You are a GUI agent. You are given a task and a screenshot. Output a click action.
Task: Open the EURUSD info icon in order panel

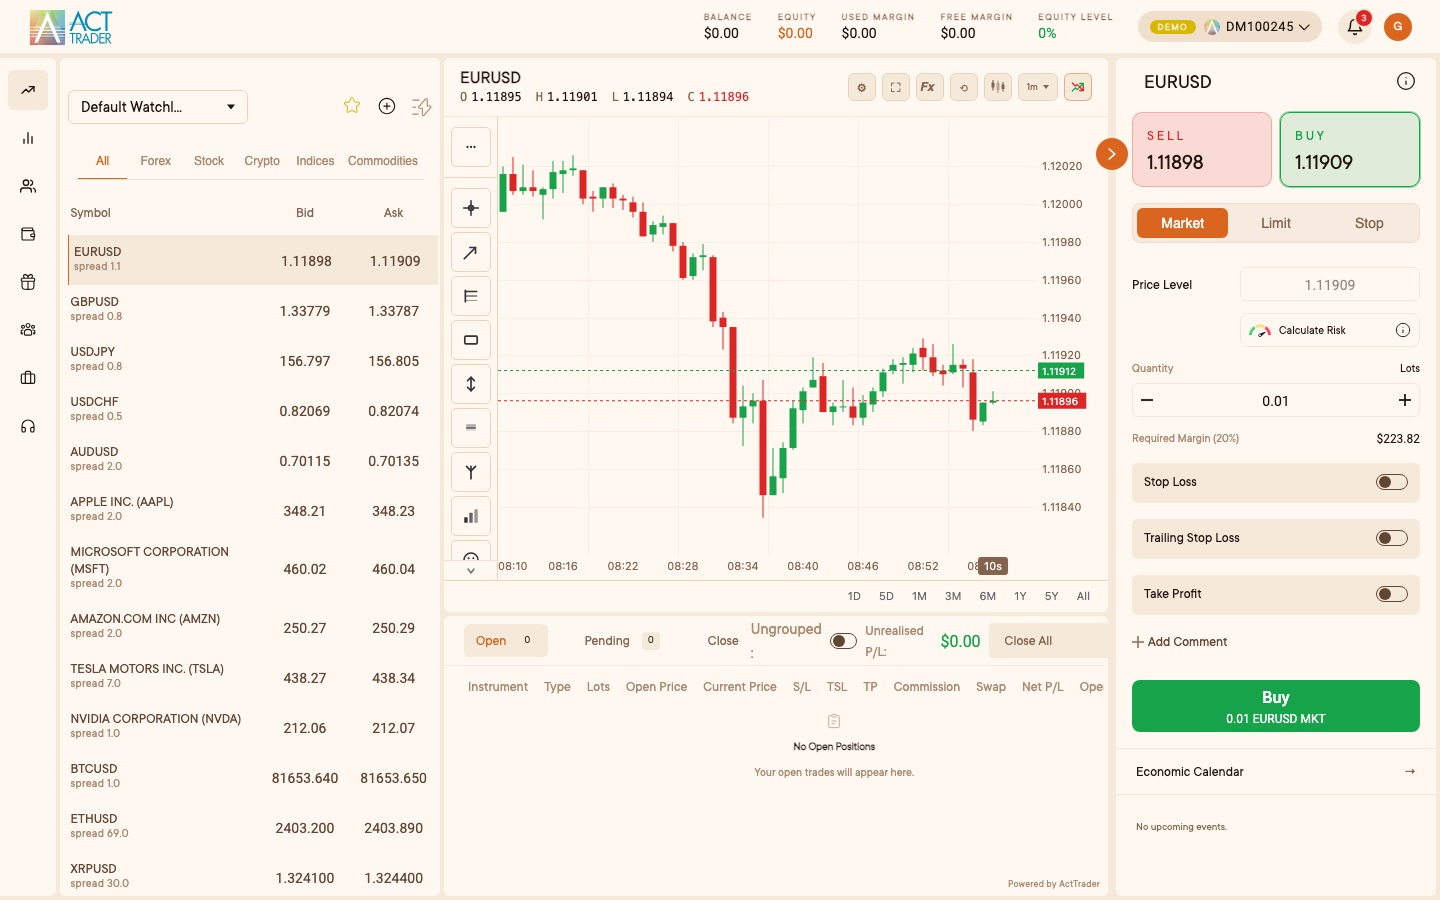tap(1406, 81)
